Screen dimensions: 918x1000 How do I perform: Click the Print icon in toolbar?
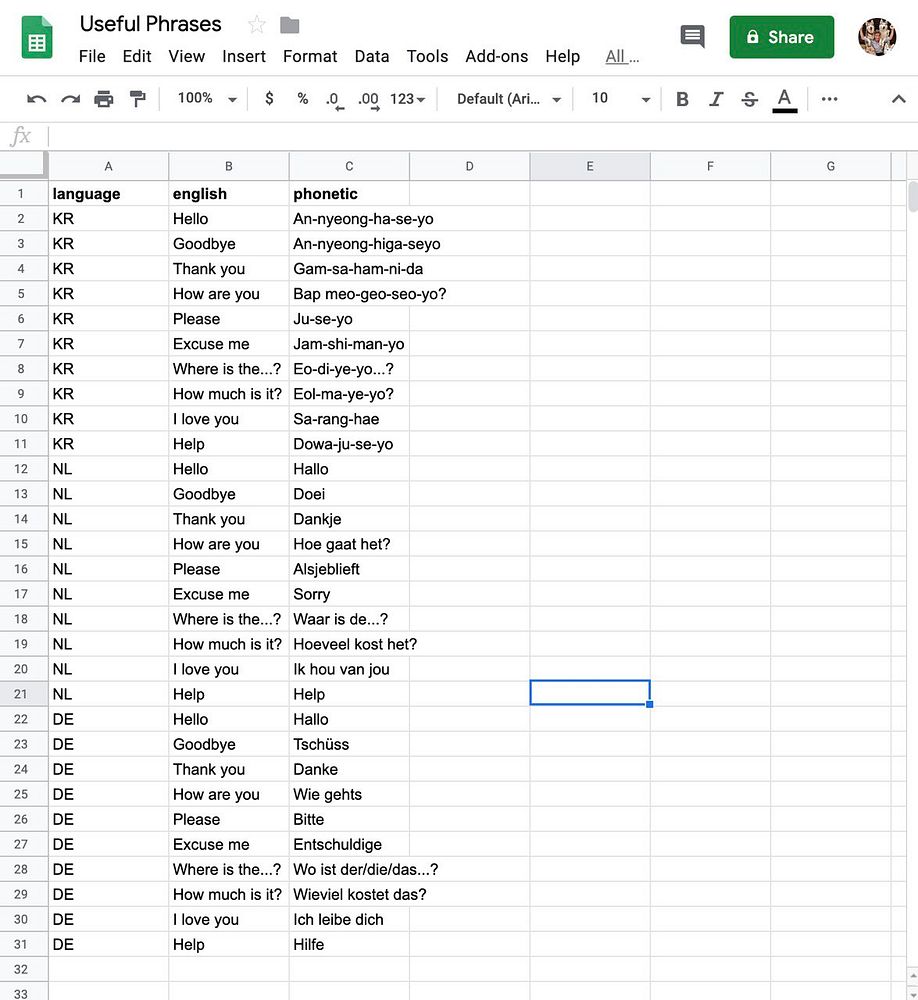(x=103, y=99)
